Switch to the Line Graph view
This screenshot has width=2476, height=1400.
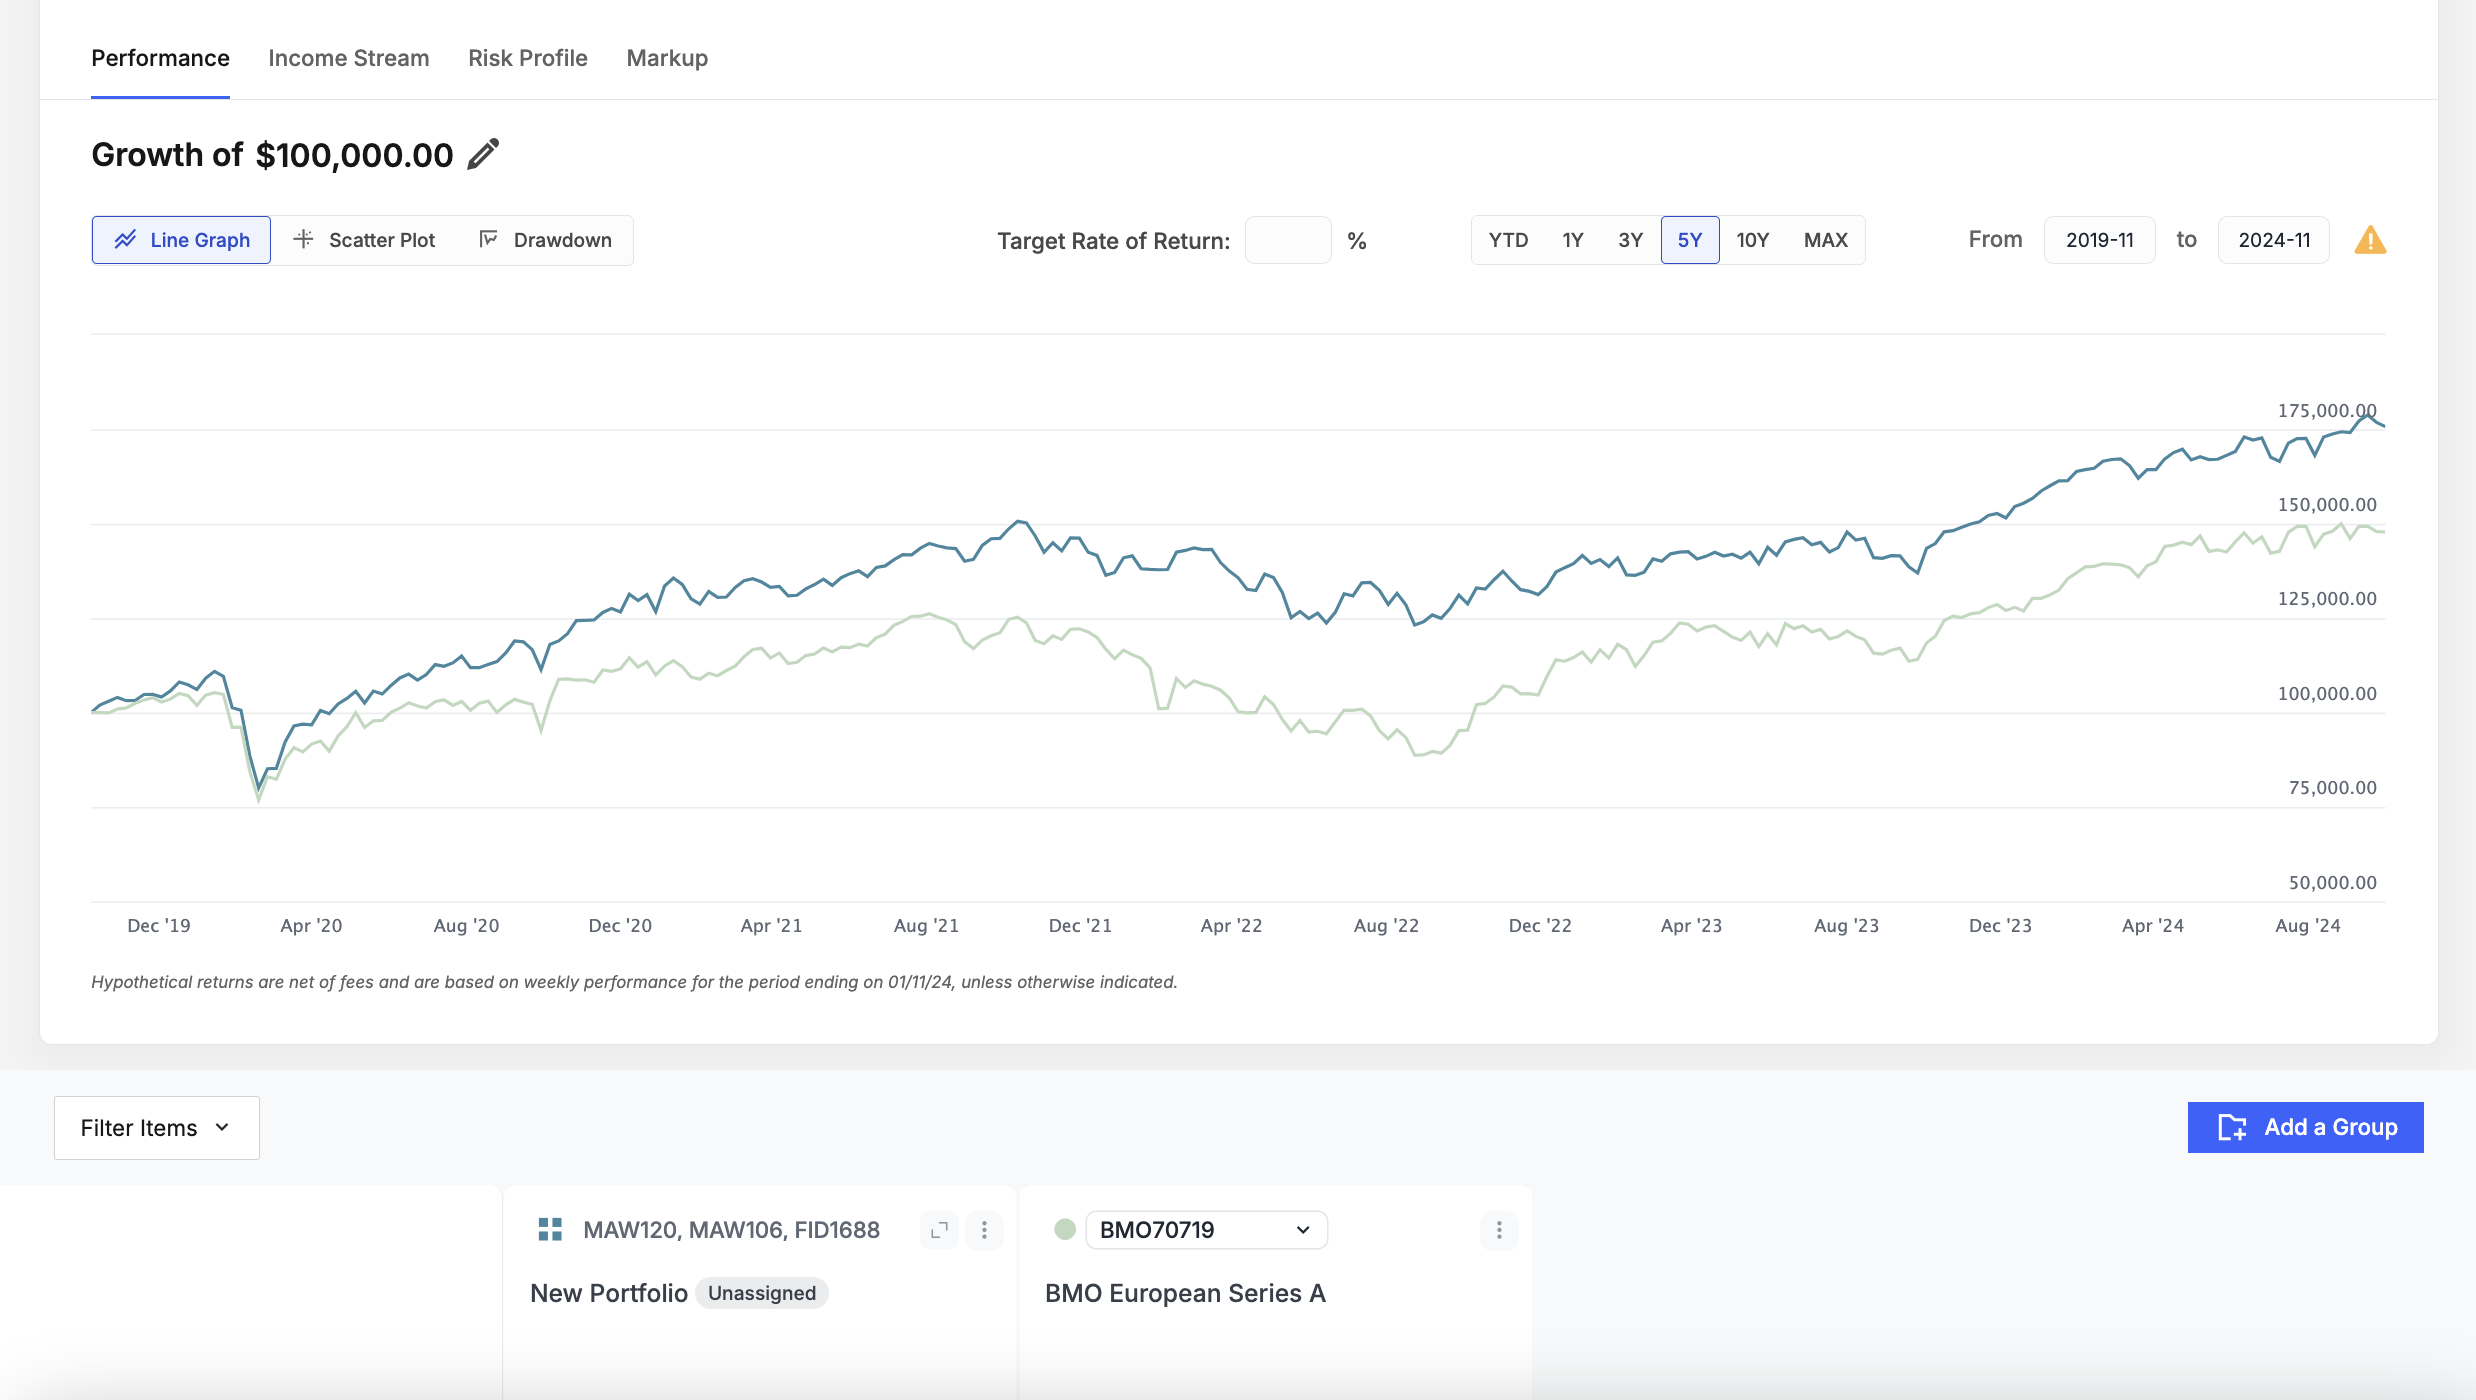[181, 240]
